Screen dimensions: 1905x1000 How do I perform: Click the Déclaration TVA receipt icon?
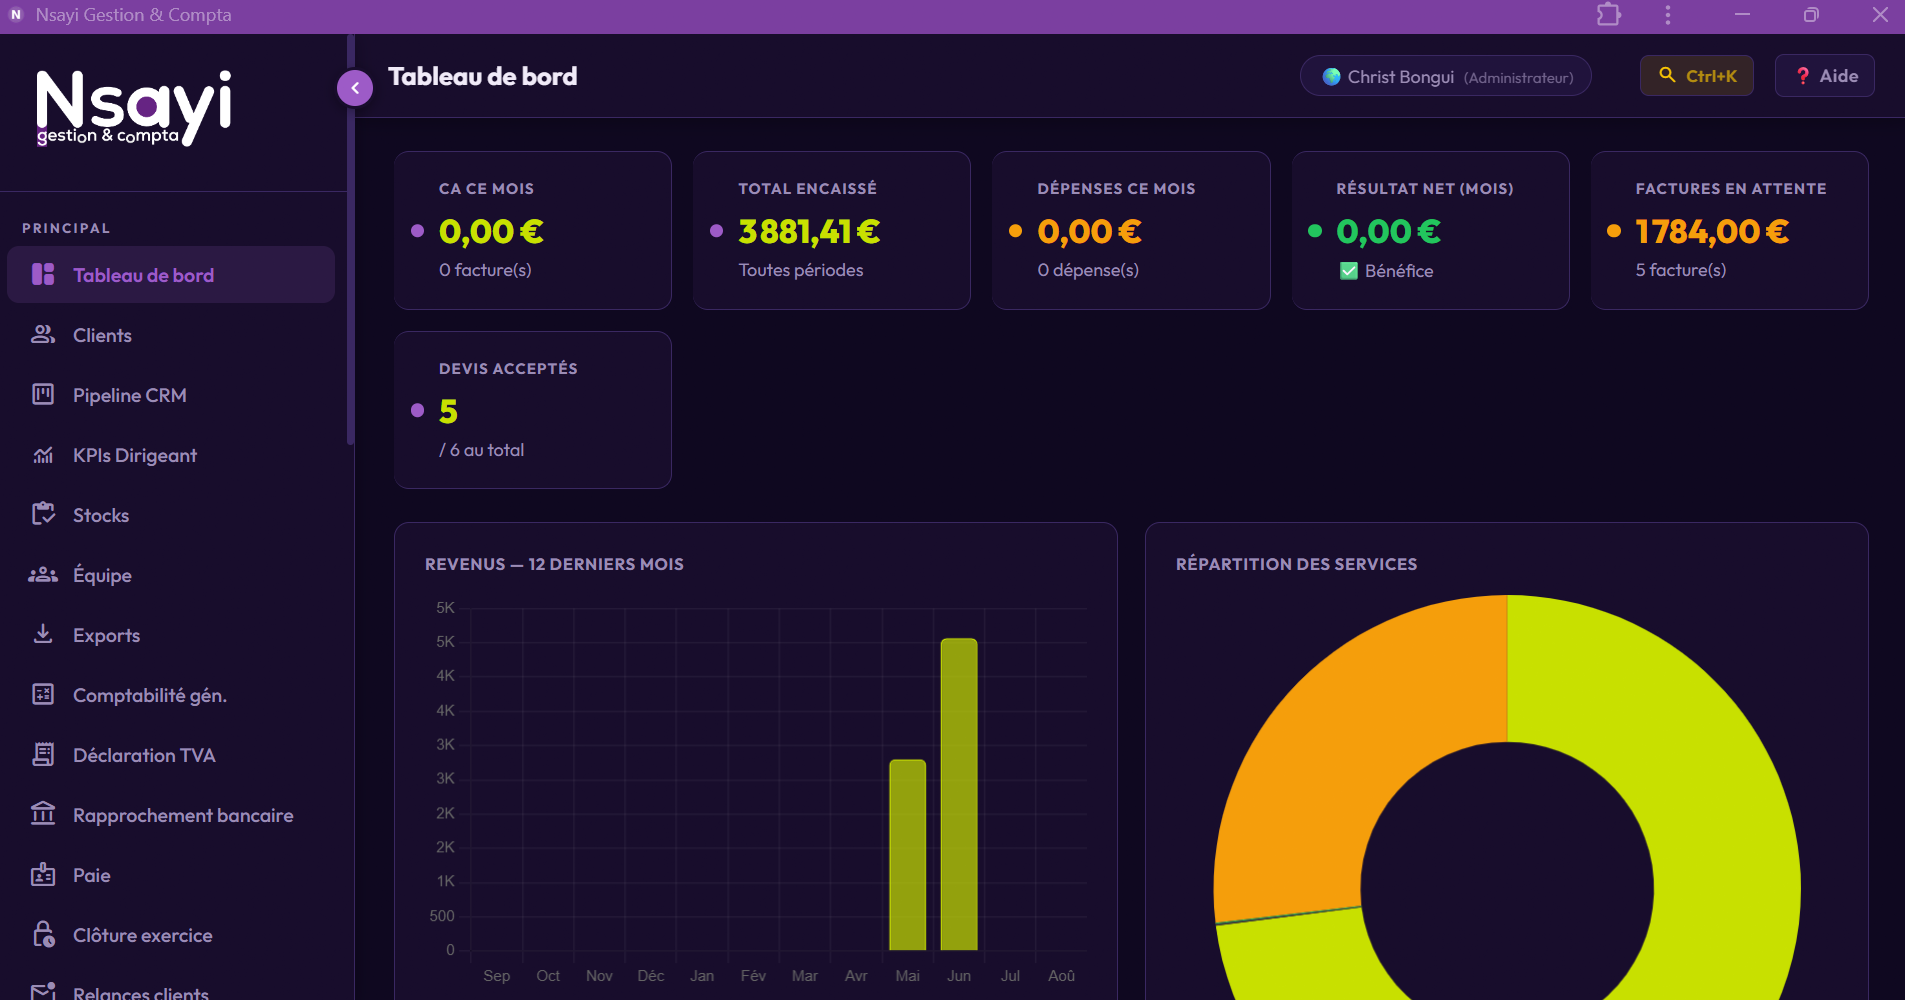(x=43, y=754)
